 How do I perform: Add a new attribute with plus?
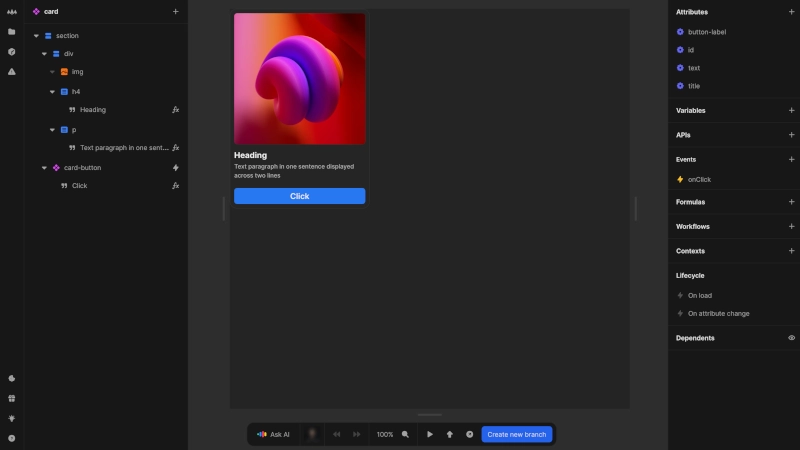click(791, 12)
